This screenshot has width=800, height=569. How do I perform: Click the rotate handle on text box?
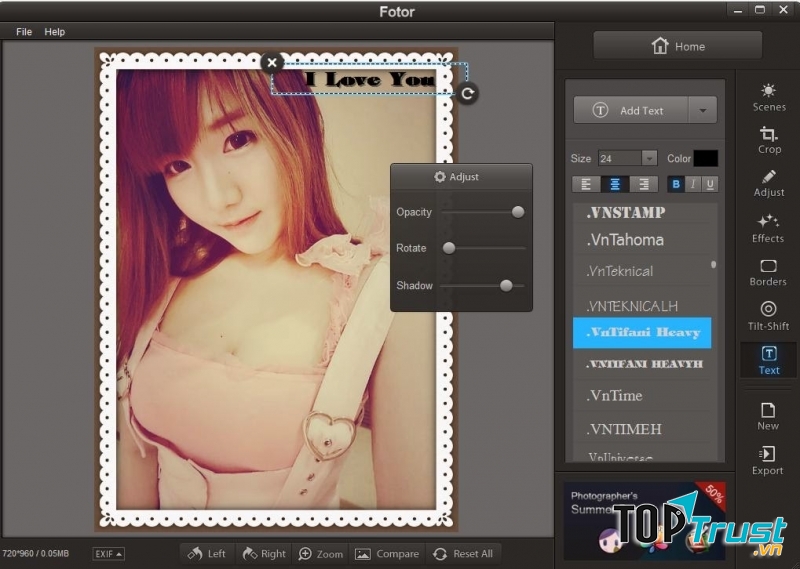click(467, 94)
